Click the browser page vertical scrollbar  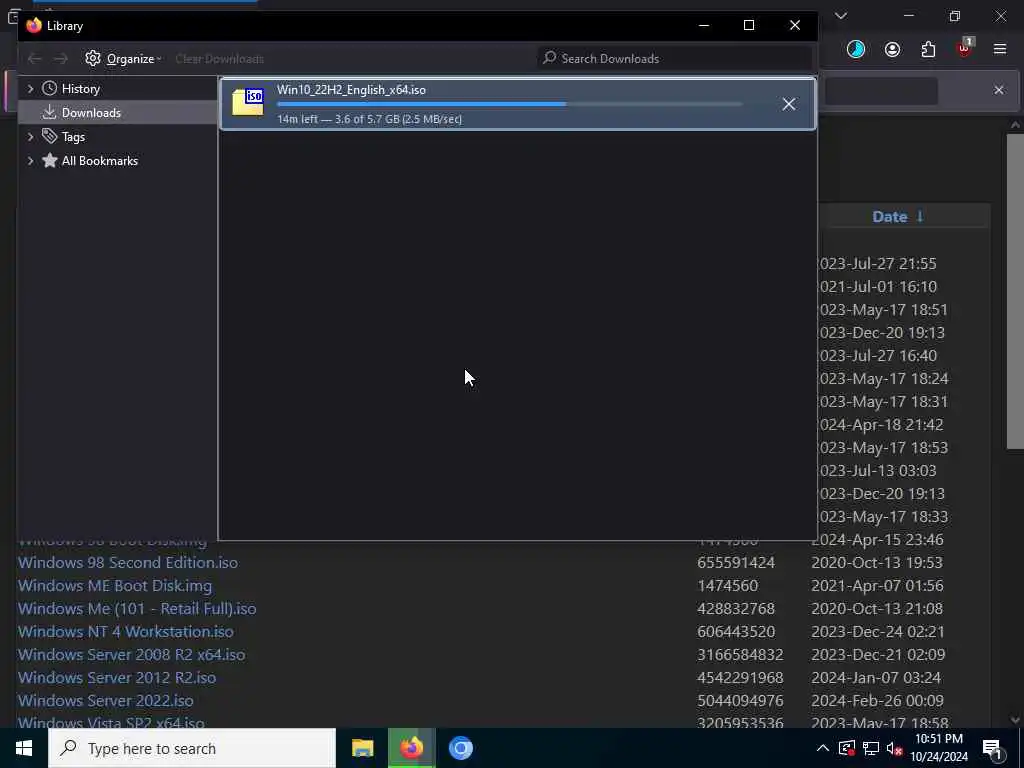1015,291
